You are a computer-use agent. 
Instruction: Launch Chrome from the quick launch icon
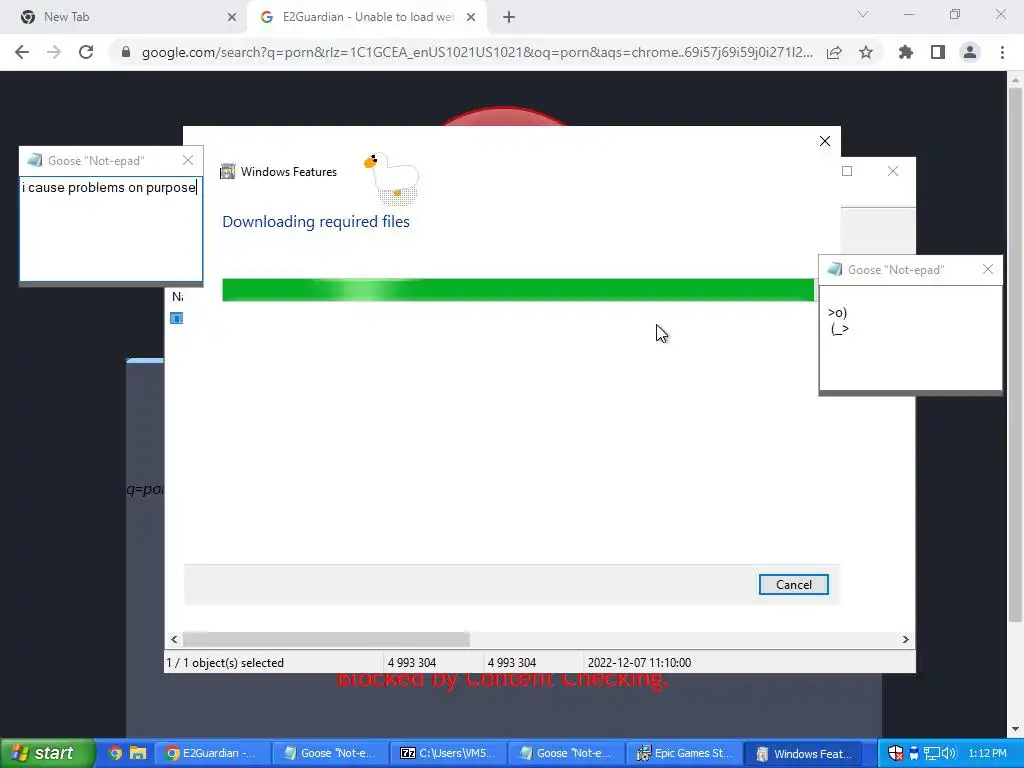[115, 753]
